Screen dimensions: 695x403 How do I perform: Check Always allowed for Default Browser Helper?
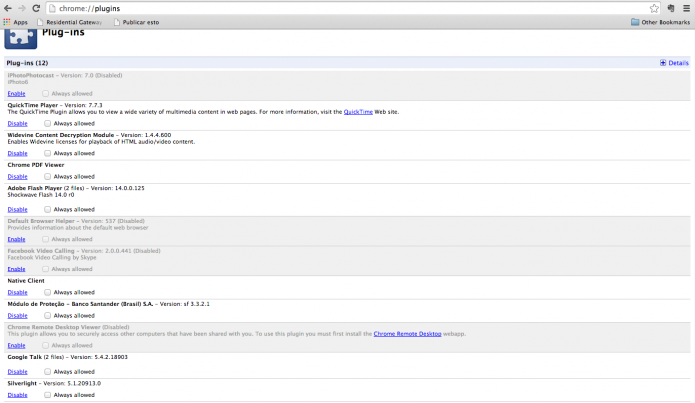tap(45, 239)
